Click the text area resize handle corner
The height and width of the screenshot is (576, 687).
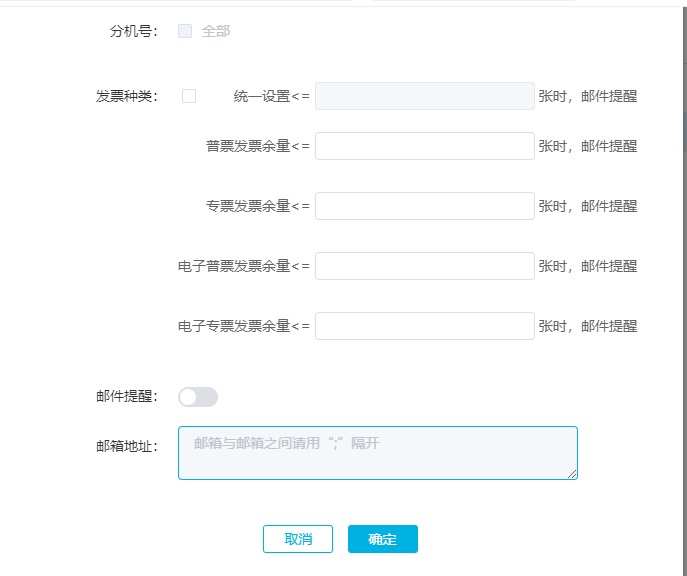point(572,474)
